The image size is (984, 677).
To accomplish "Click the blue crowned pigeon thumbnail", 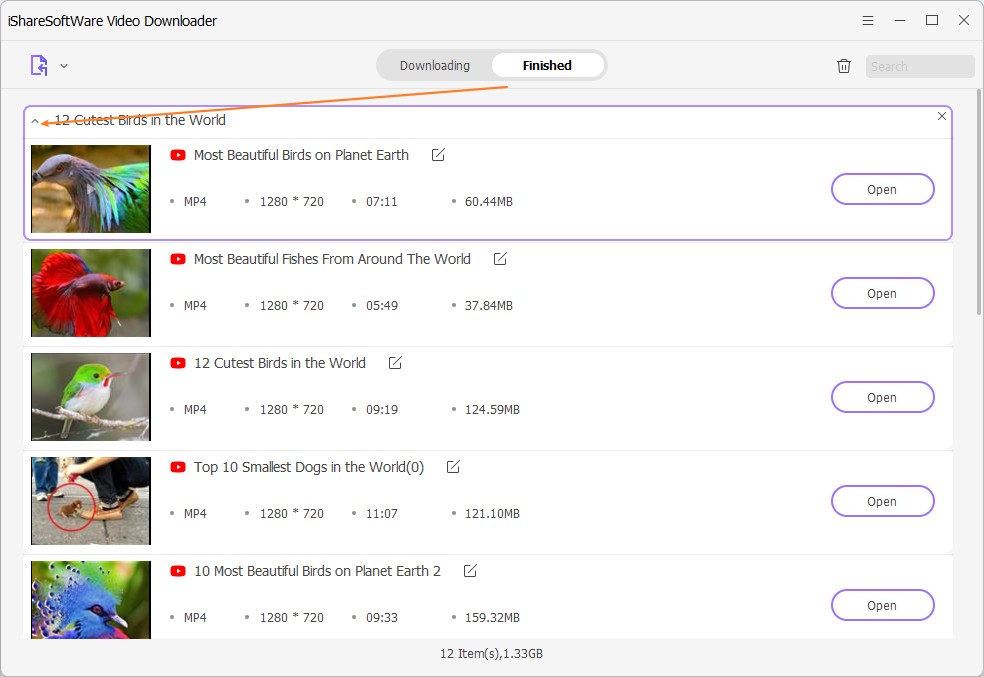I will [91, 600].
